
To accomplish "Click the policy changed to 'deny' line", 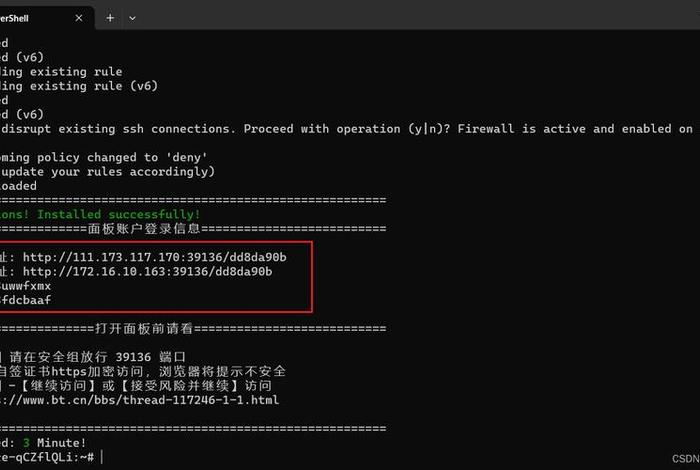I will pyautogui.click(x=104, y=157).
